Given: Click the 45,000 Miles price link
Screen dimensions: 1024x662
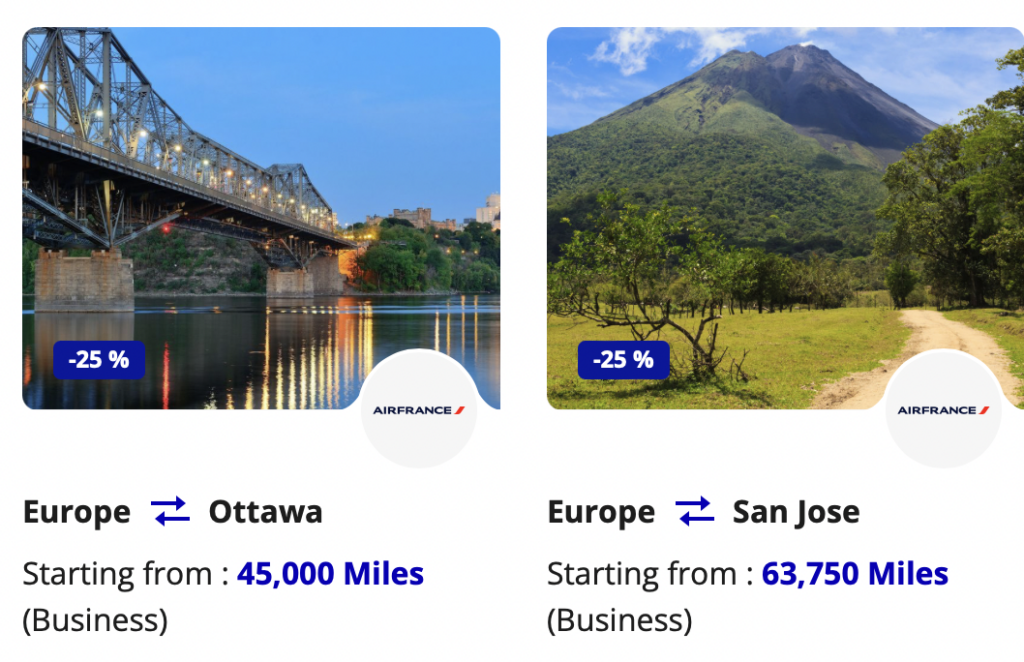Looking at the screenshot, I should pos(330,574).
